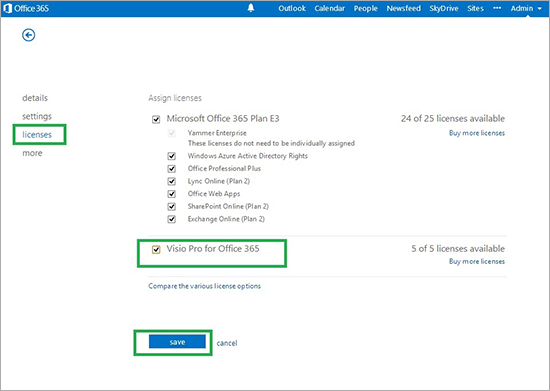Select the licenses section
Viewport: 550px width, 391px height.
(37, 135)
